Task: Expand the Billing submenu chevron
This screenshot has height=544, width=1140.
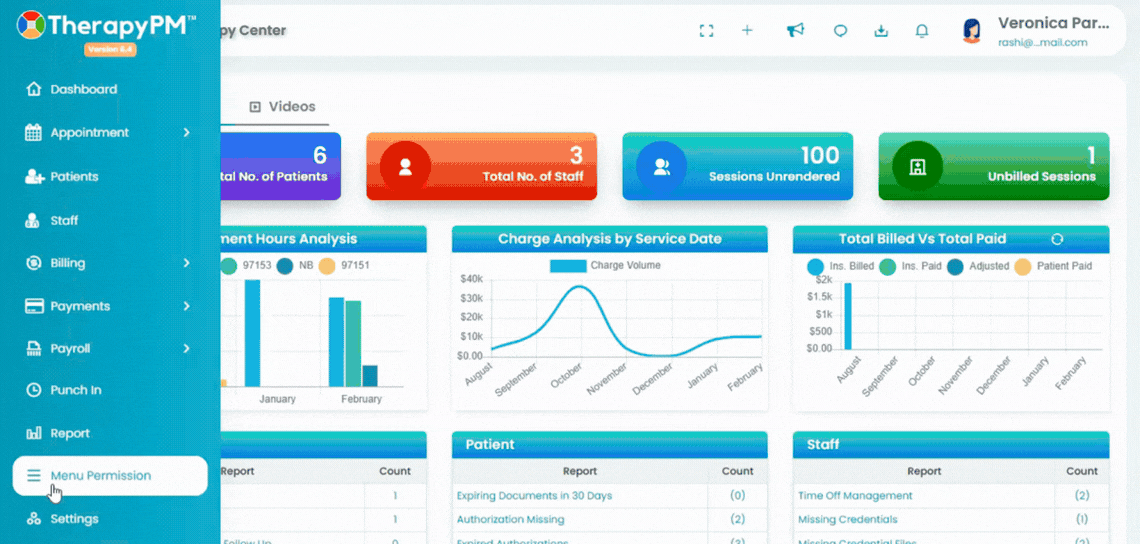Action: pyautogui.click(x=187, y=263)
